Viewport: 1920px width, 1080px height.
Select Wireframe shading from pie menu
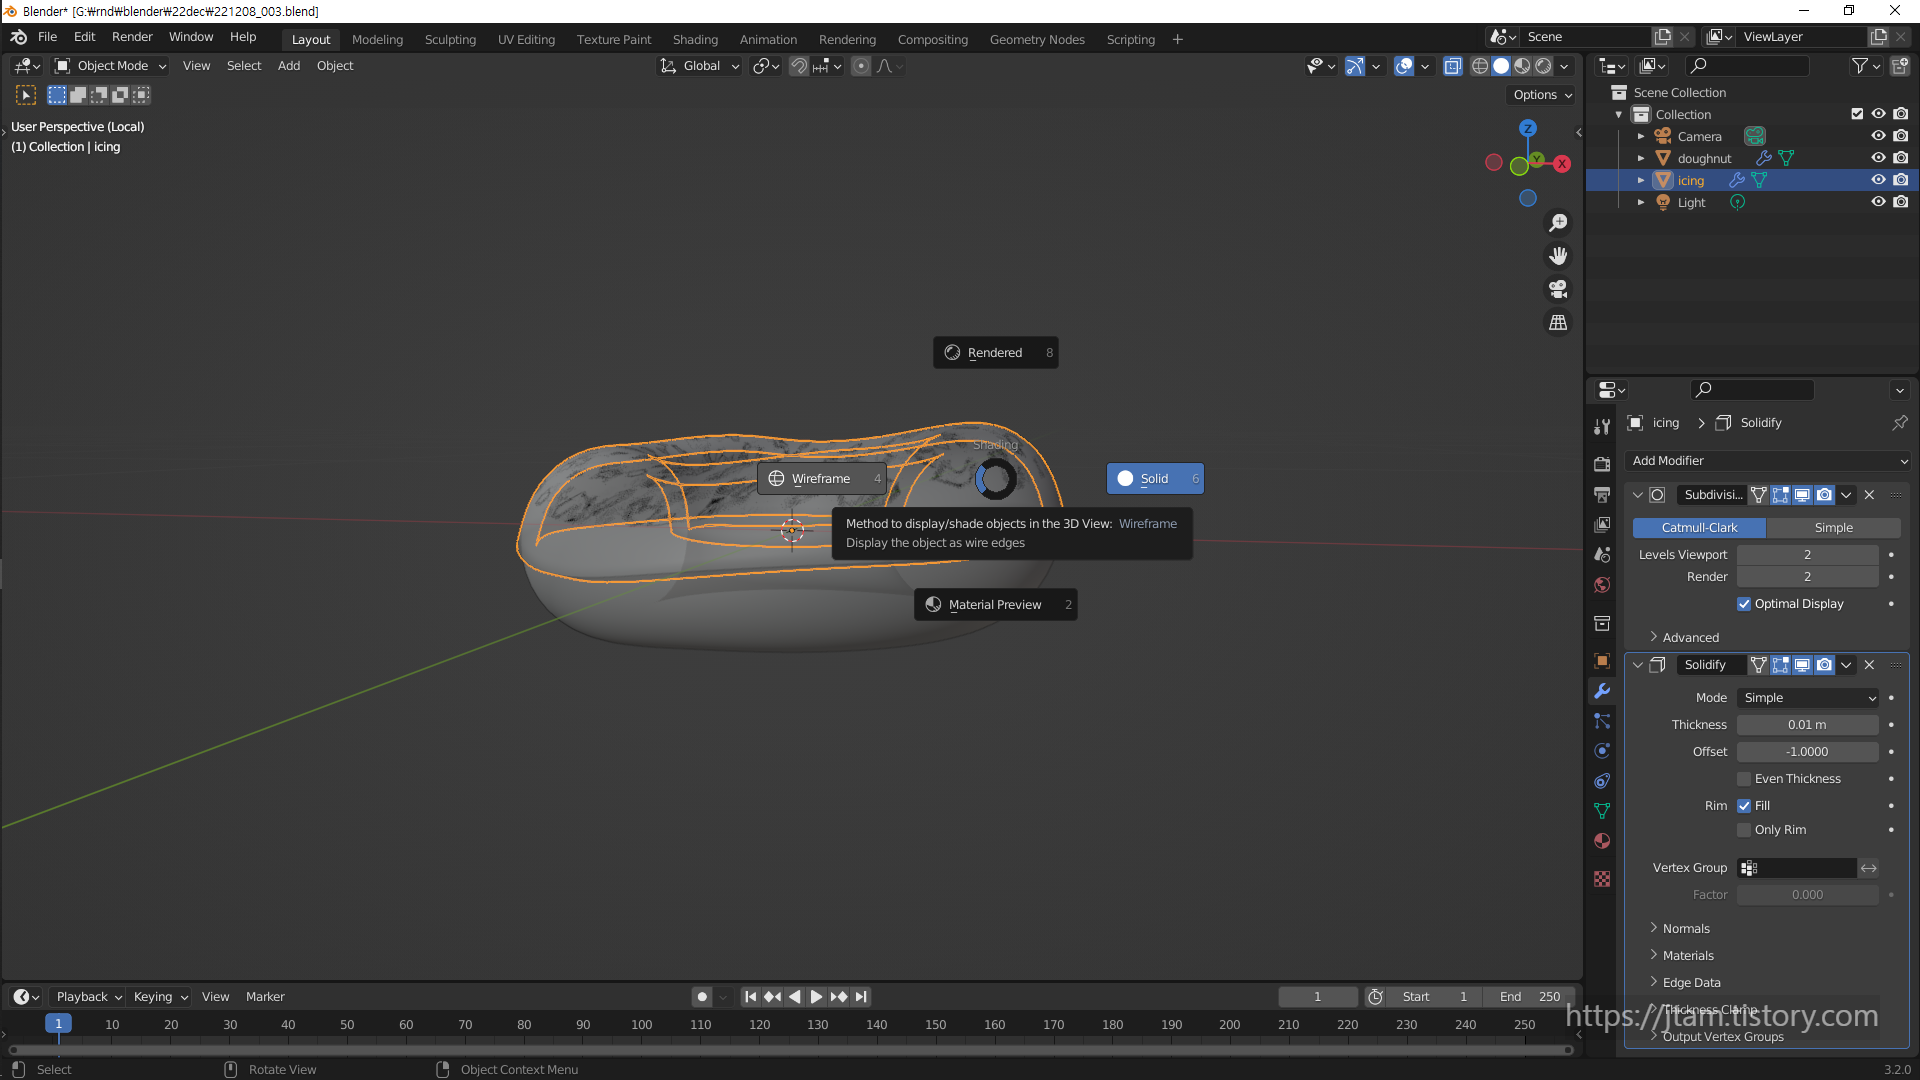click(x=822, y=479)
